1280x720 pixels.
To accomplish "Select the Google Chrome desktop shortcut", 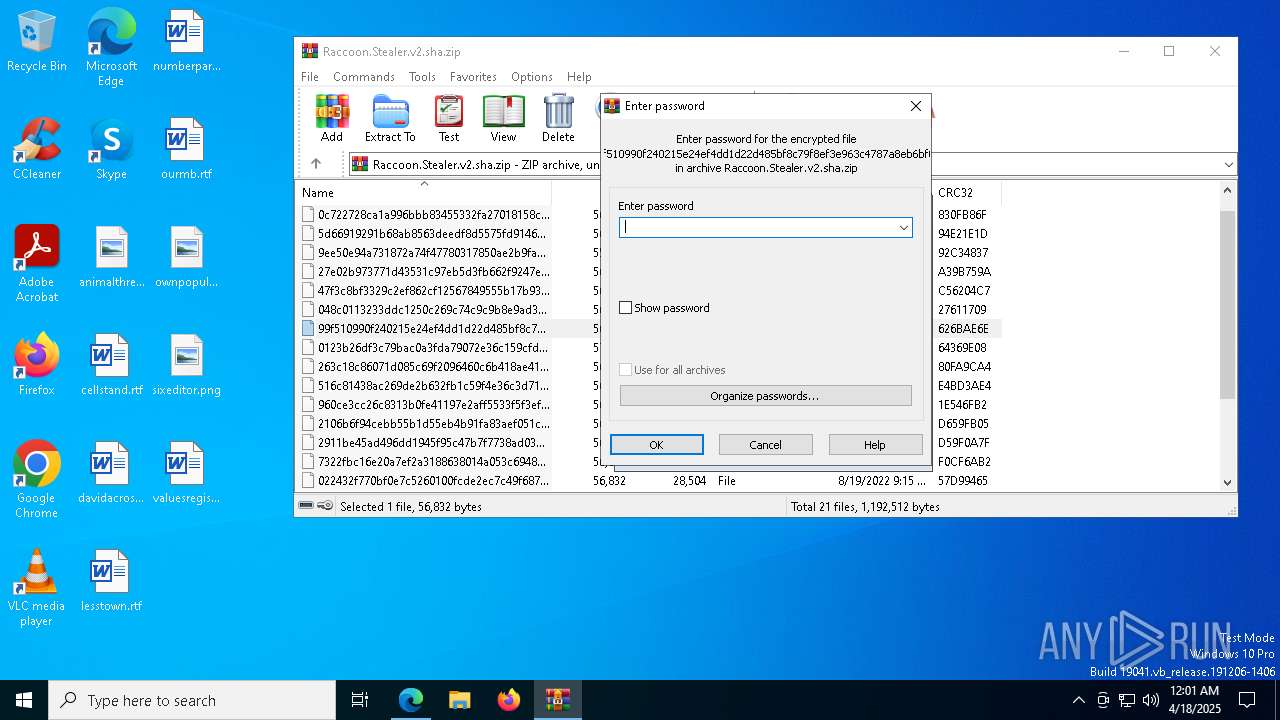I will point(36,480).
